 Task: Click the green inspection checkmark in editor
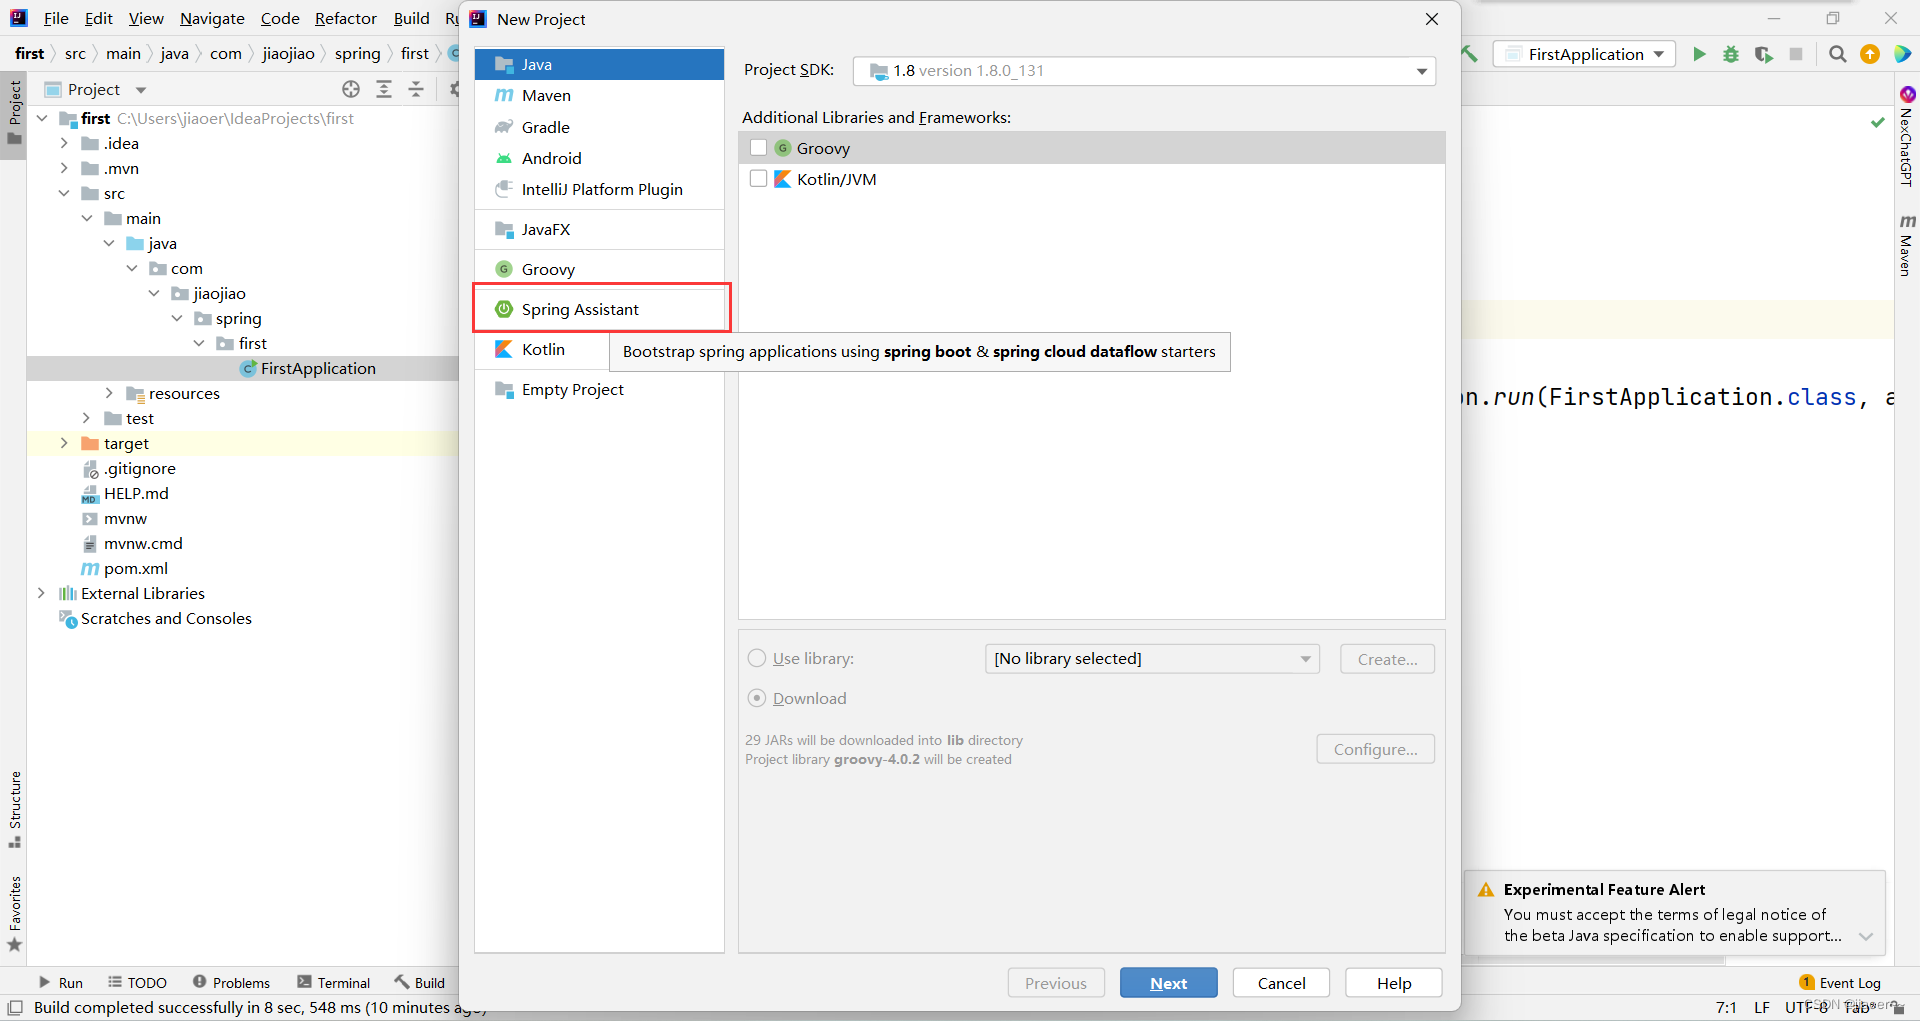[x=1877, y=122]
